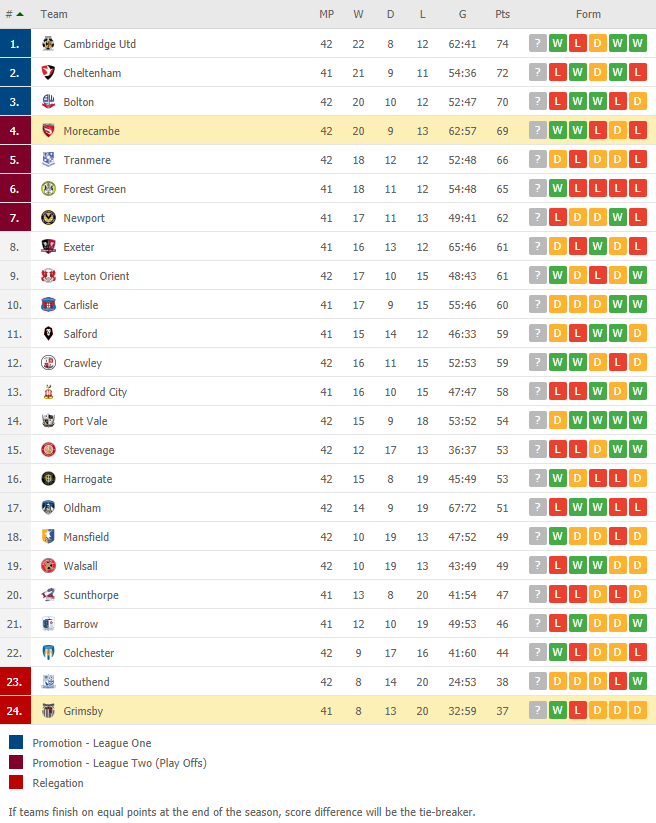Image resolution: width=656 pixels, height=823 pixels.
Task: Click the Grimsby club crest icon
Action: tap(48, 710)
